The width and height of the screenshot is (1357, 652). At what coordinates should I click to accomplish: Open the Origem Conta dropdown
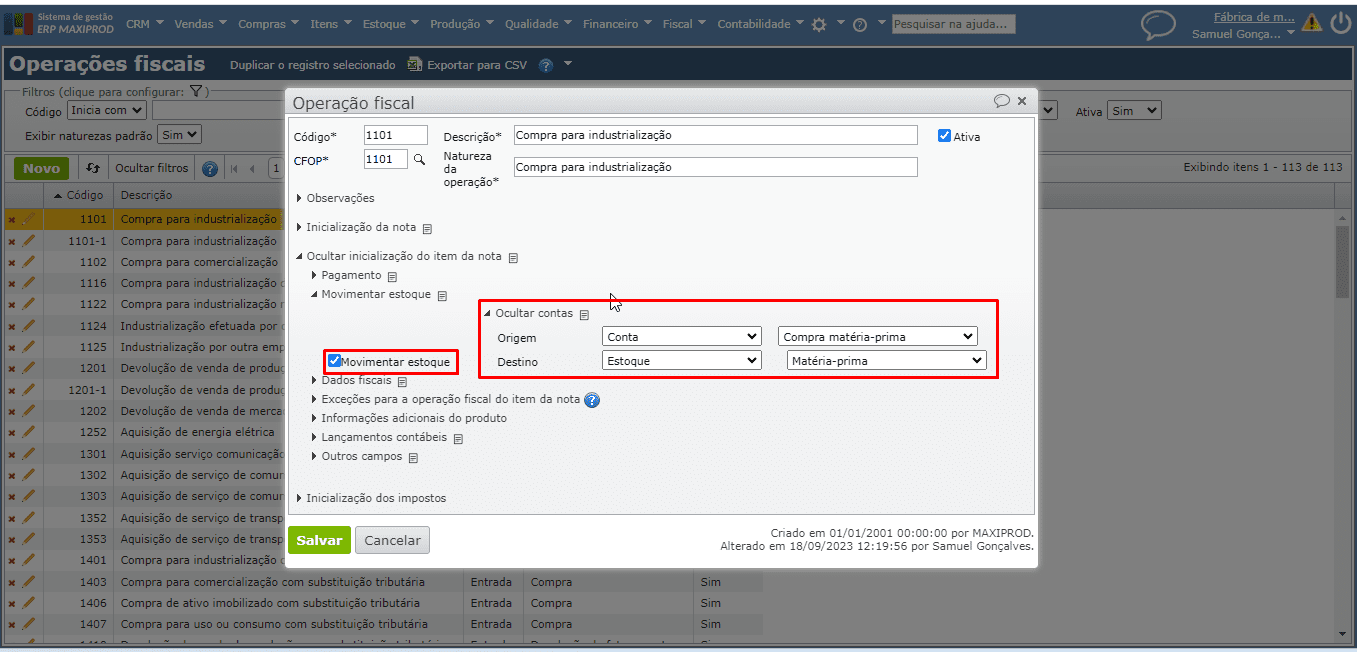681,336
